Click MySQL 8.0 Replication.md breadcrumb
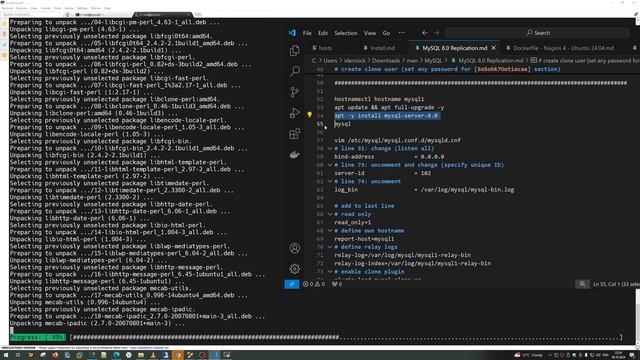640x360 pixels. click(x=491, y=61)
